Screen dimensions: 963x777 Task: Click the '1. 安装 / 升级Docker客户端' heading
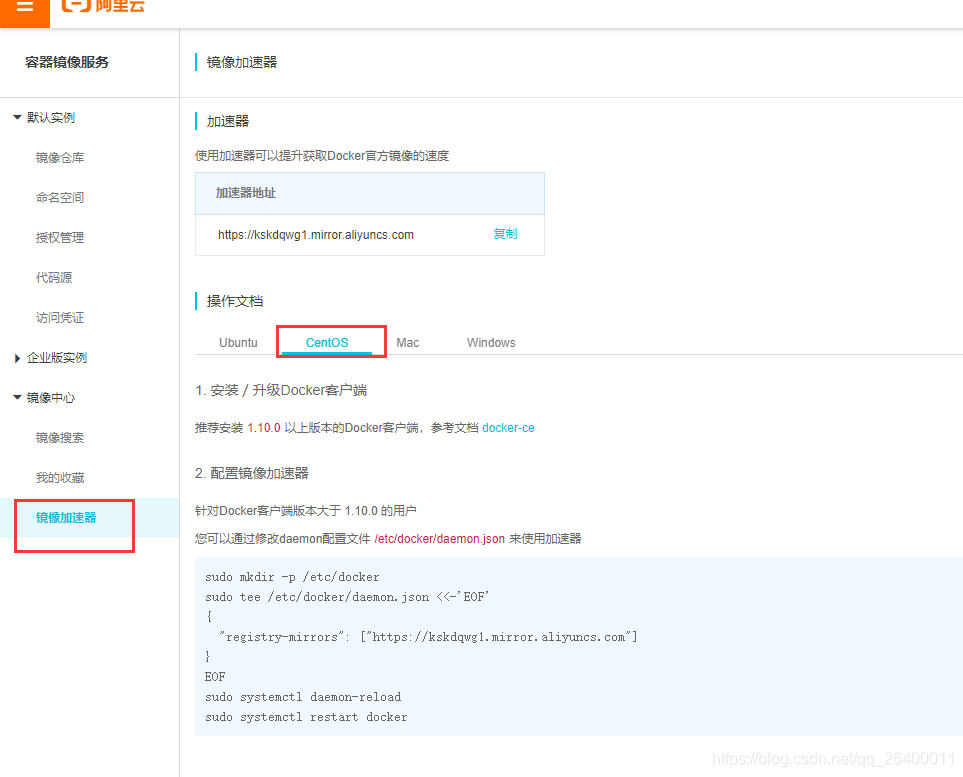(x=281, y=390)
